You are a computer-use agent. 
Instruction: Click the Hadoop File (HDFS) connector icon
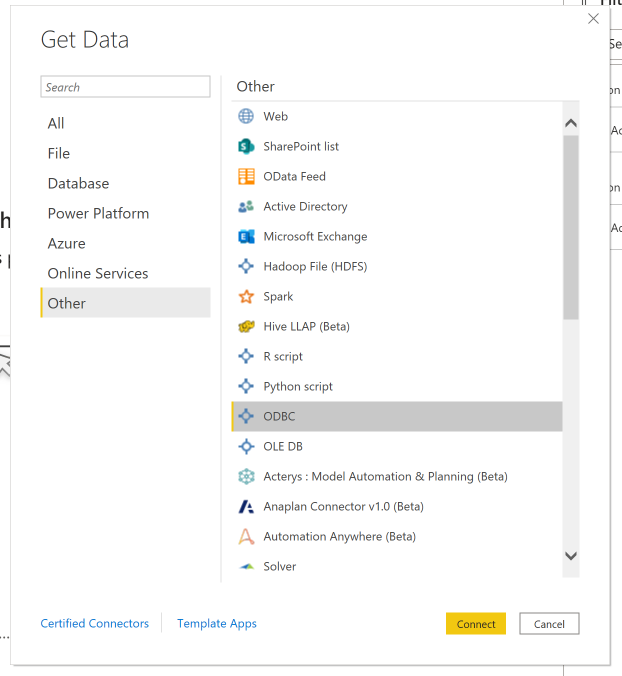pyautogui.click(x=246, y=266)
